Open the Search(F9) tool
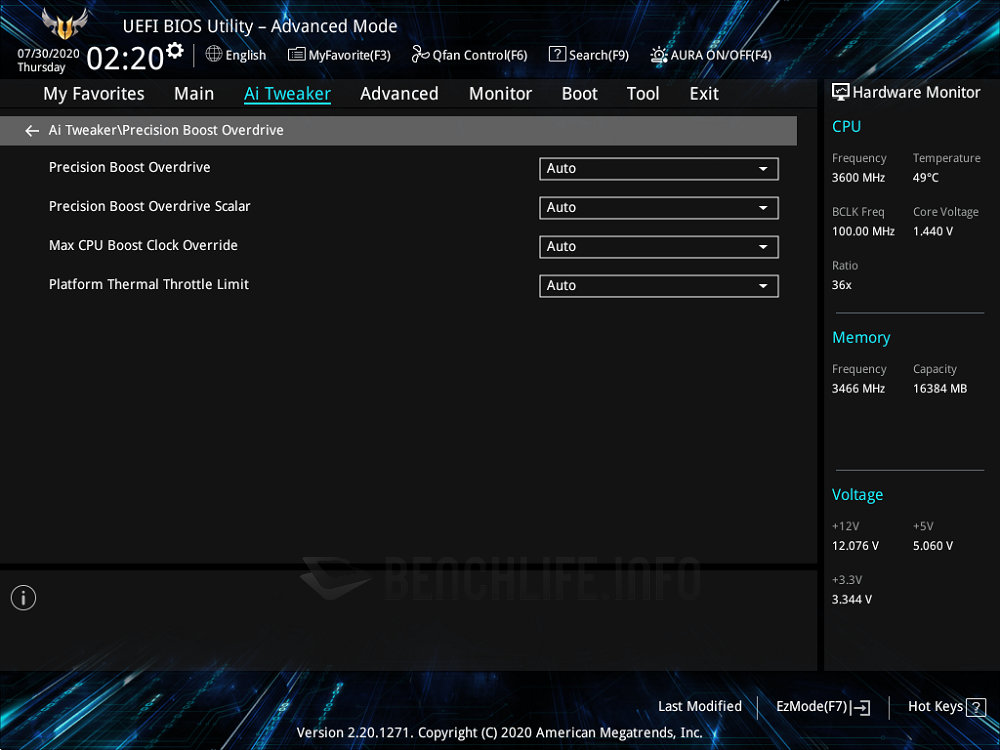The image size is (1000, 750). pos(588,55)
